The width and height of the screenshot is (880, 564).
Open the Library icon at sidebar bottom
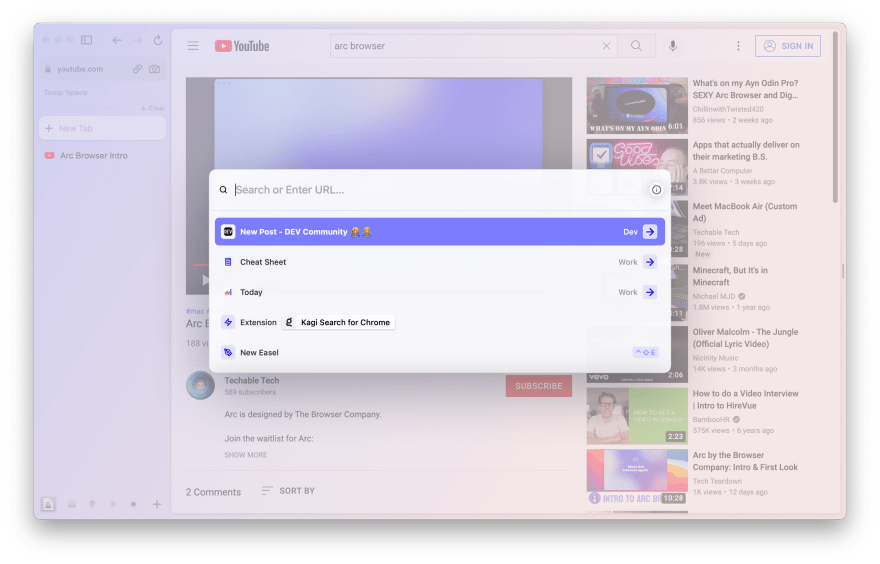pyautogui.click(x=48, y=504)
